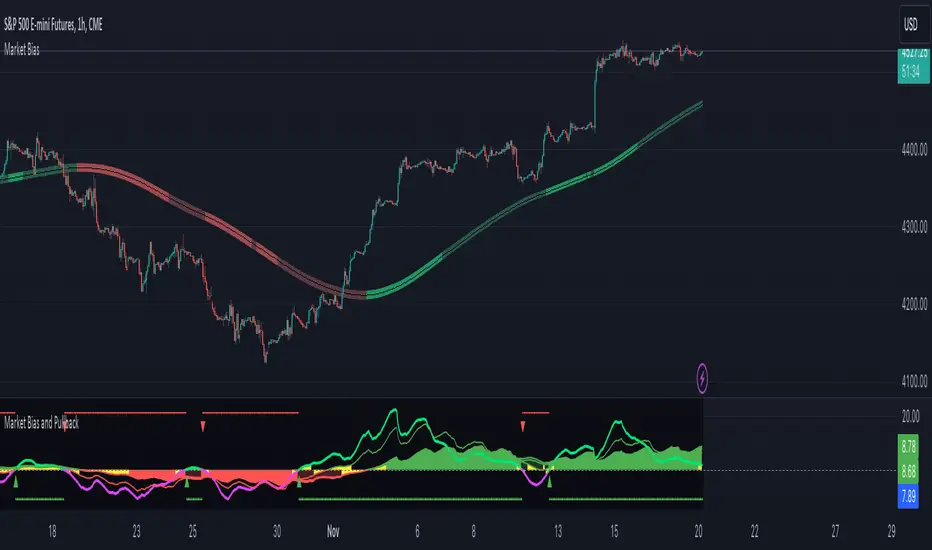Click the S&P 500 E-mini Futures title
The image size is (932, 550).
point(53,24)
